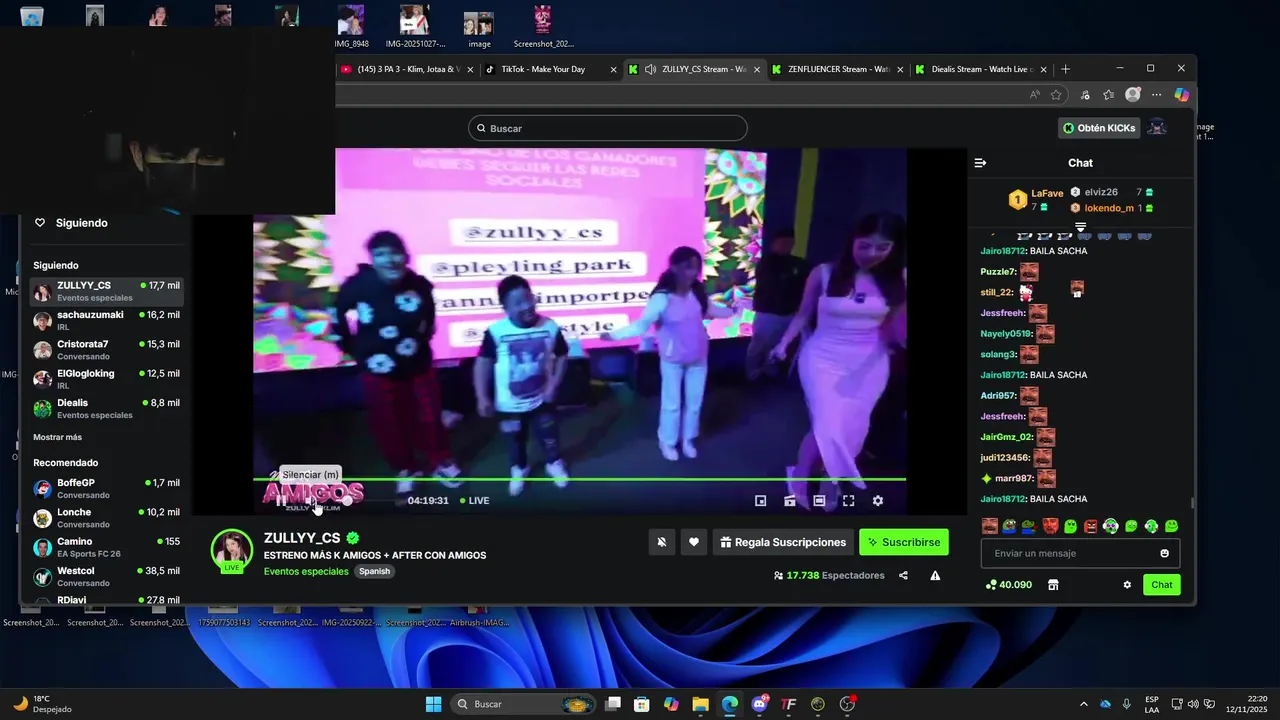
Task: Click the Obtén KICKs button
Action: (x=1099, y=128)
